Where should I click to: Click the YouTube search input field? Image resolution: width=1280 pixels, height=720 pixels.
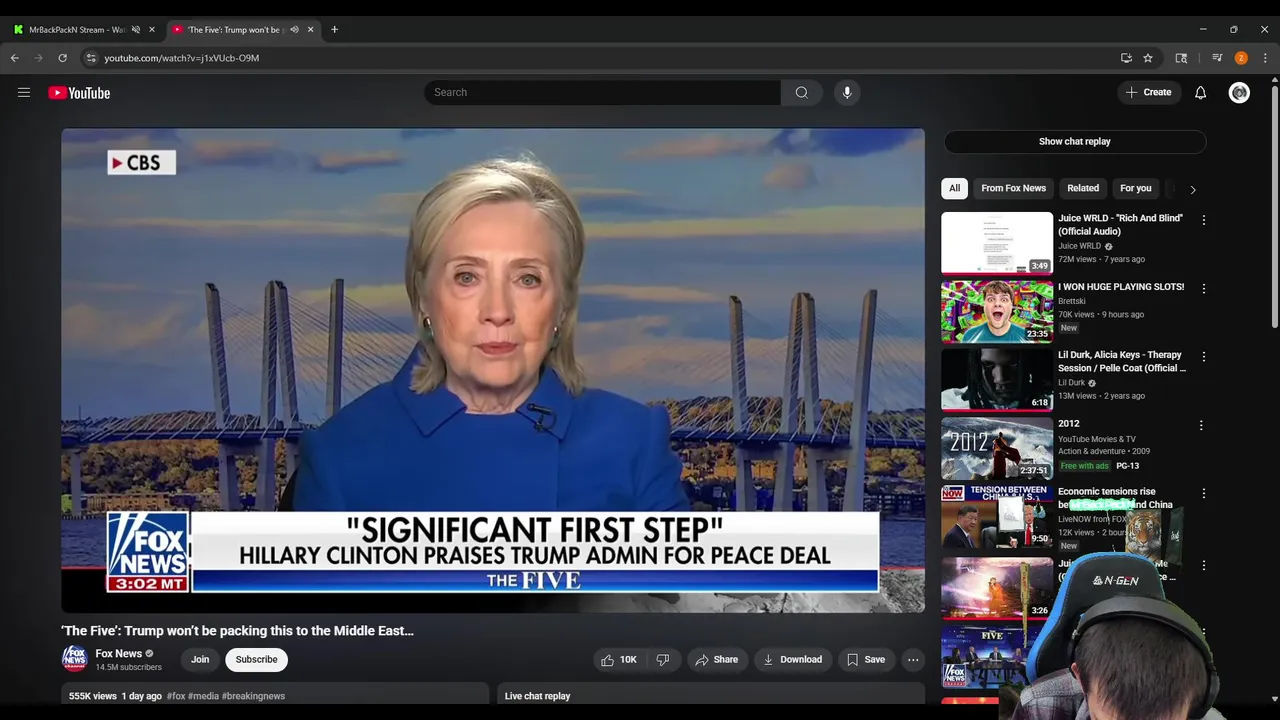(602, 92)
